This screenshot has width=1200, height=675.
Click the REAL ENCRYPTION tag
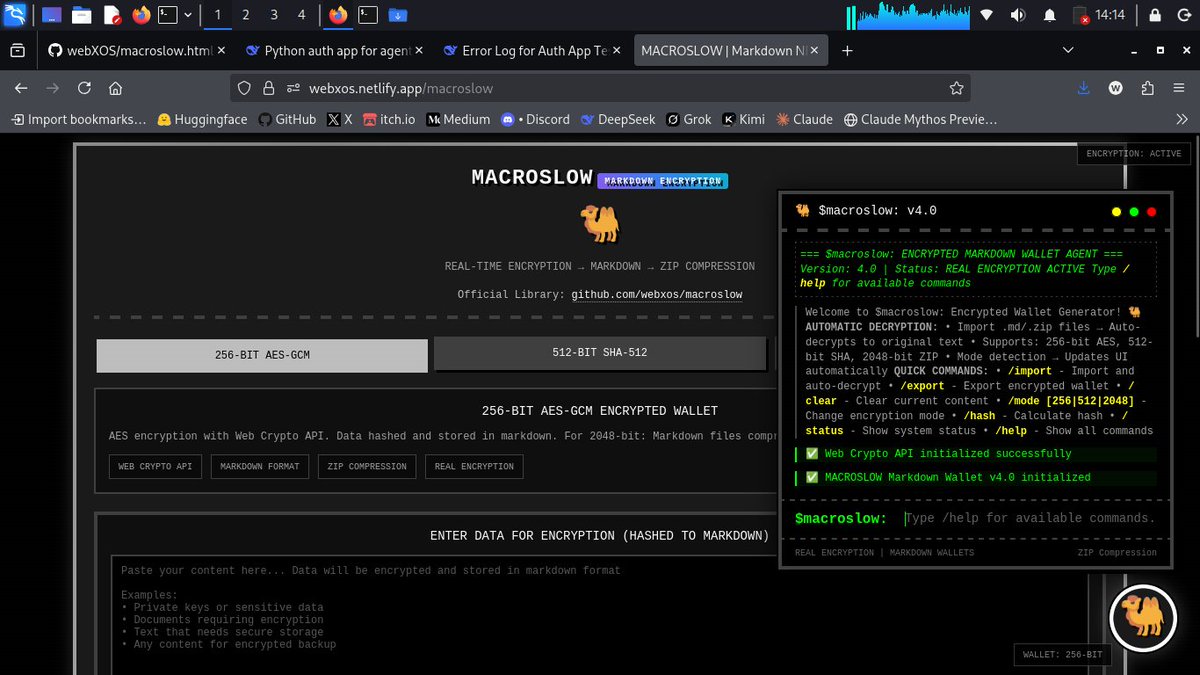point(474,466)
